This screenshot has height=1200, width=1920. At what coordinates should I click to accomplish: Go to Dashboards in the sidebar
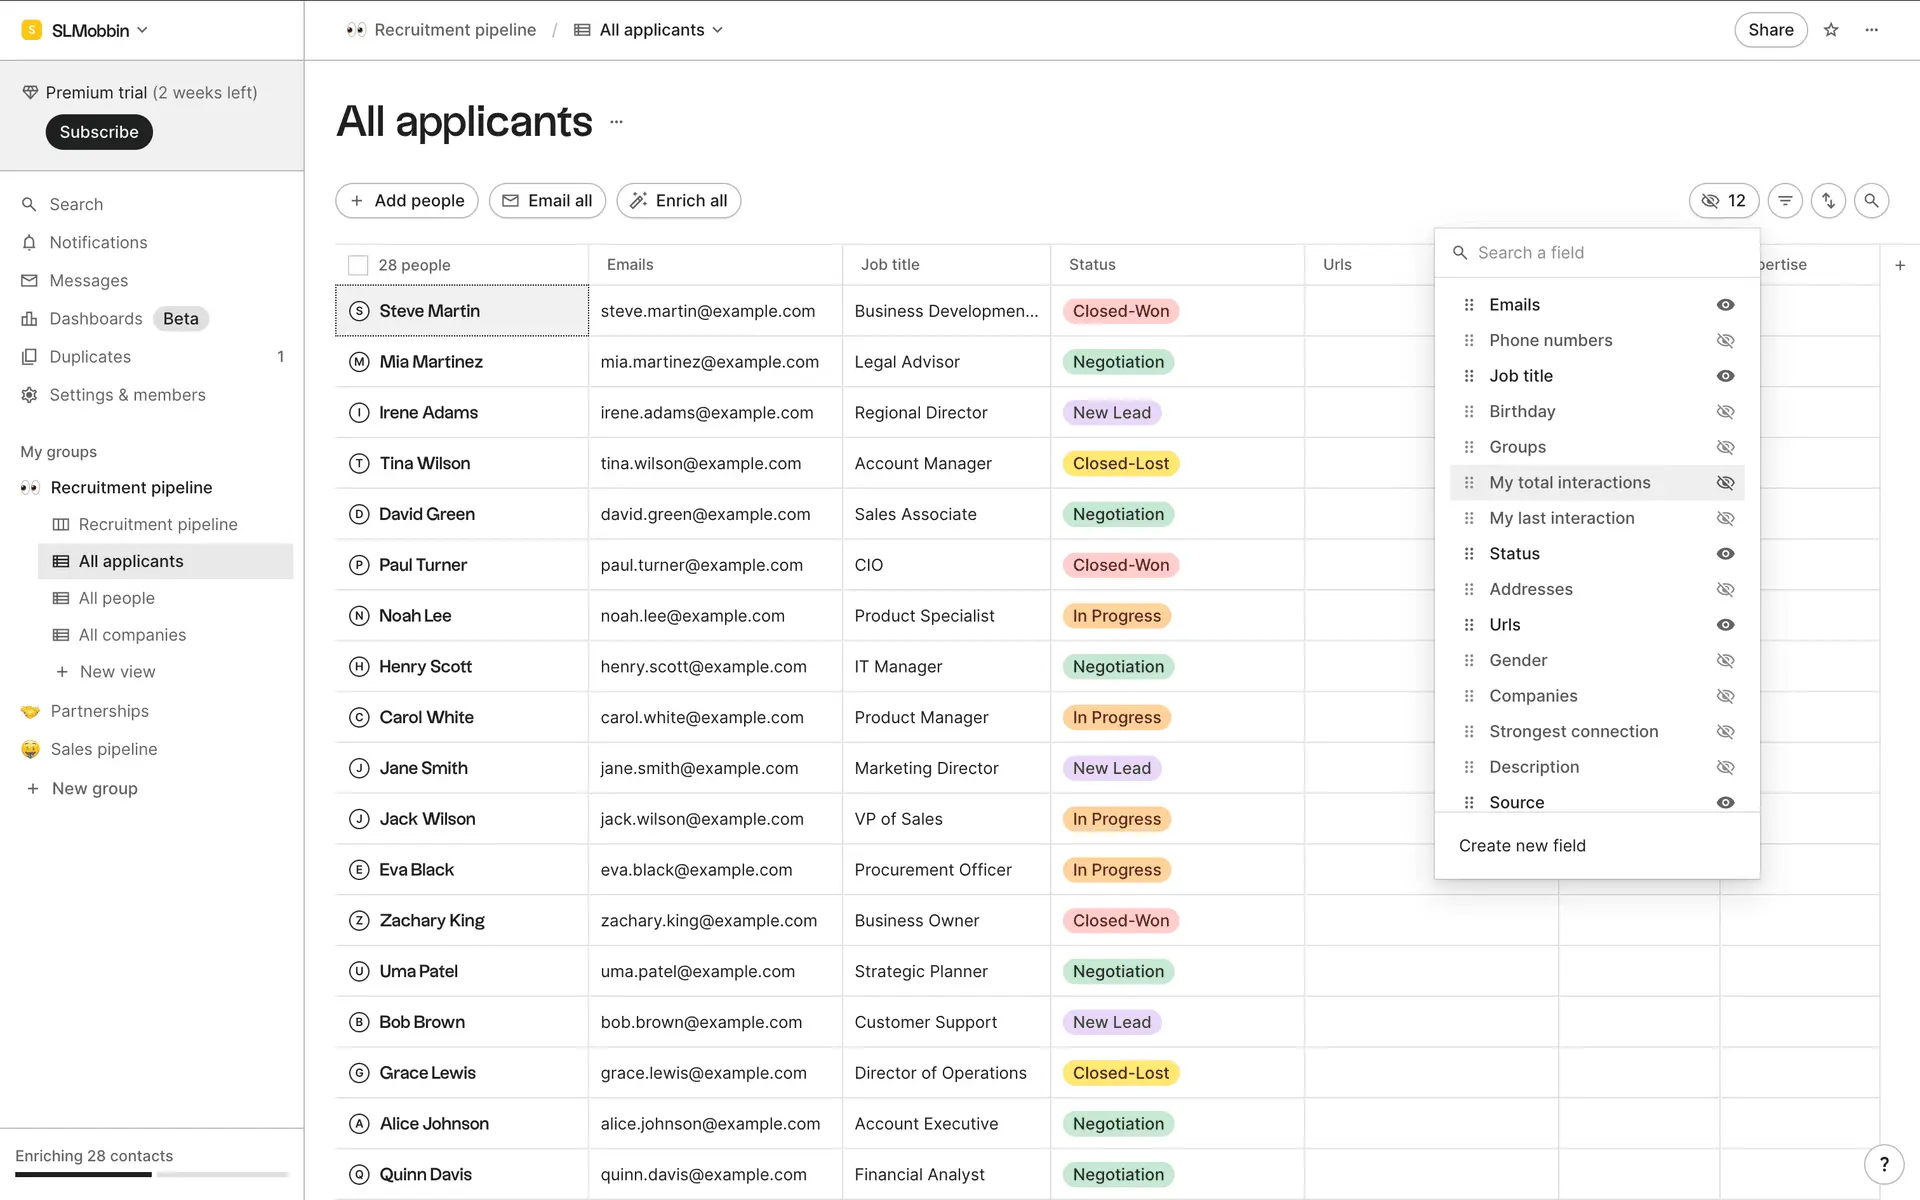click(96, 319)
